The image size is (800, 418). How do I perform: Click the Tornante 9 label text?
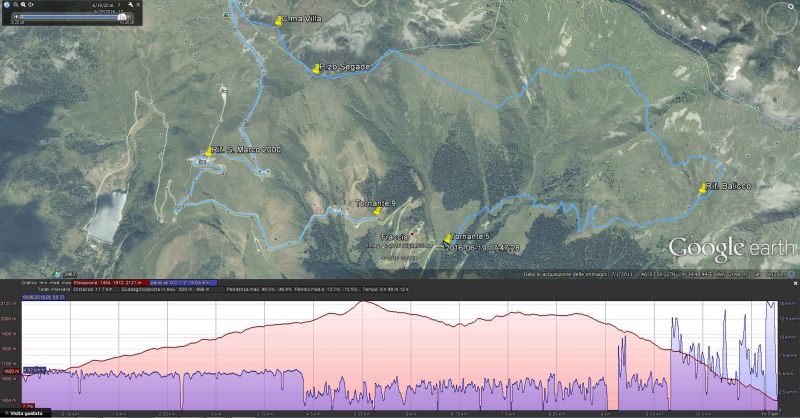tap(376, 203)
